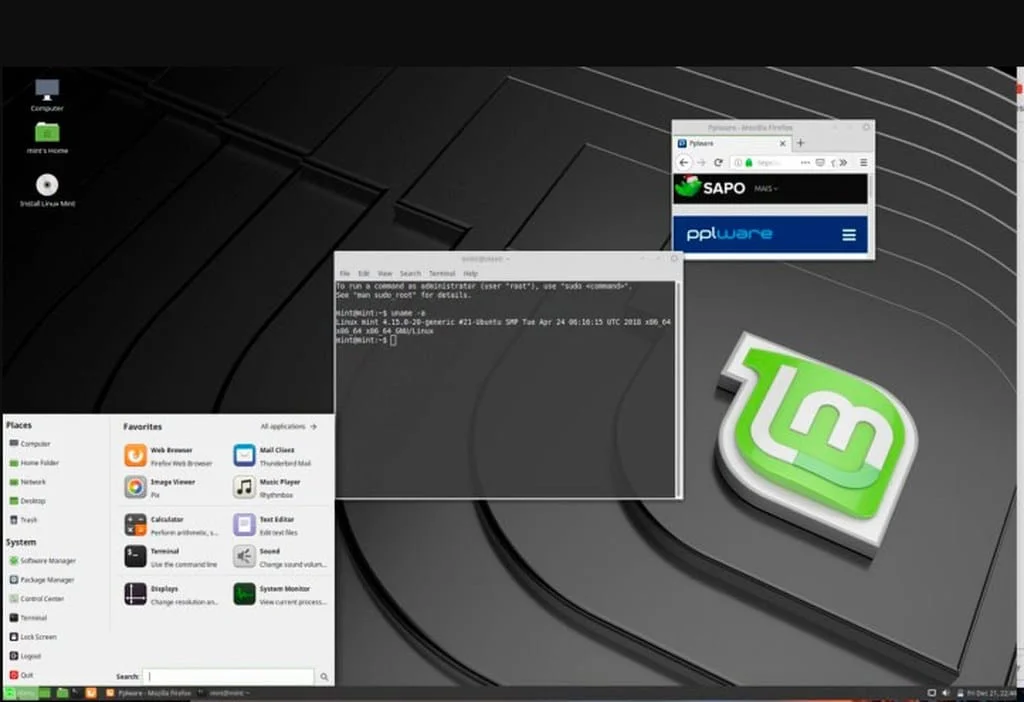This screenshot has height=702, width=1024.
Task: Launch Thunderbird Mail Client favorite
Action: [273, 456]
